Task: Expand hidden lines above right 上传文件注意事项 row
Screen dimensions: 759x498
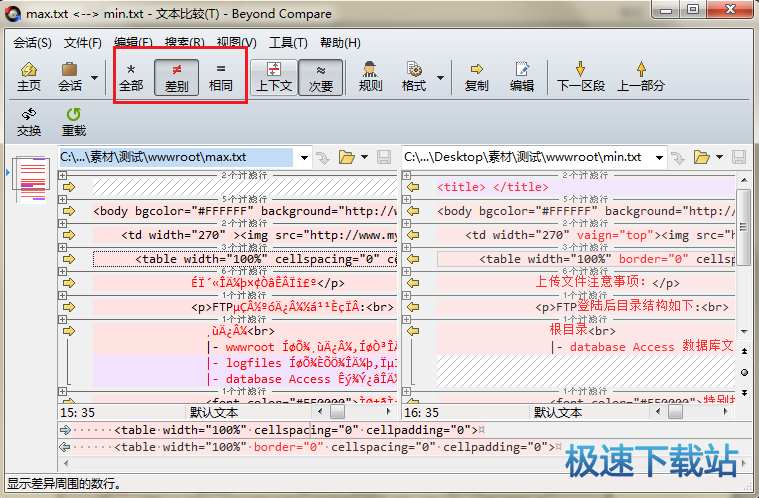Action: point(407,271)
